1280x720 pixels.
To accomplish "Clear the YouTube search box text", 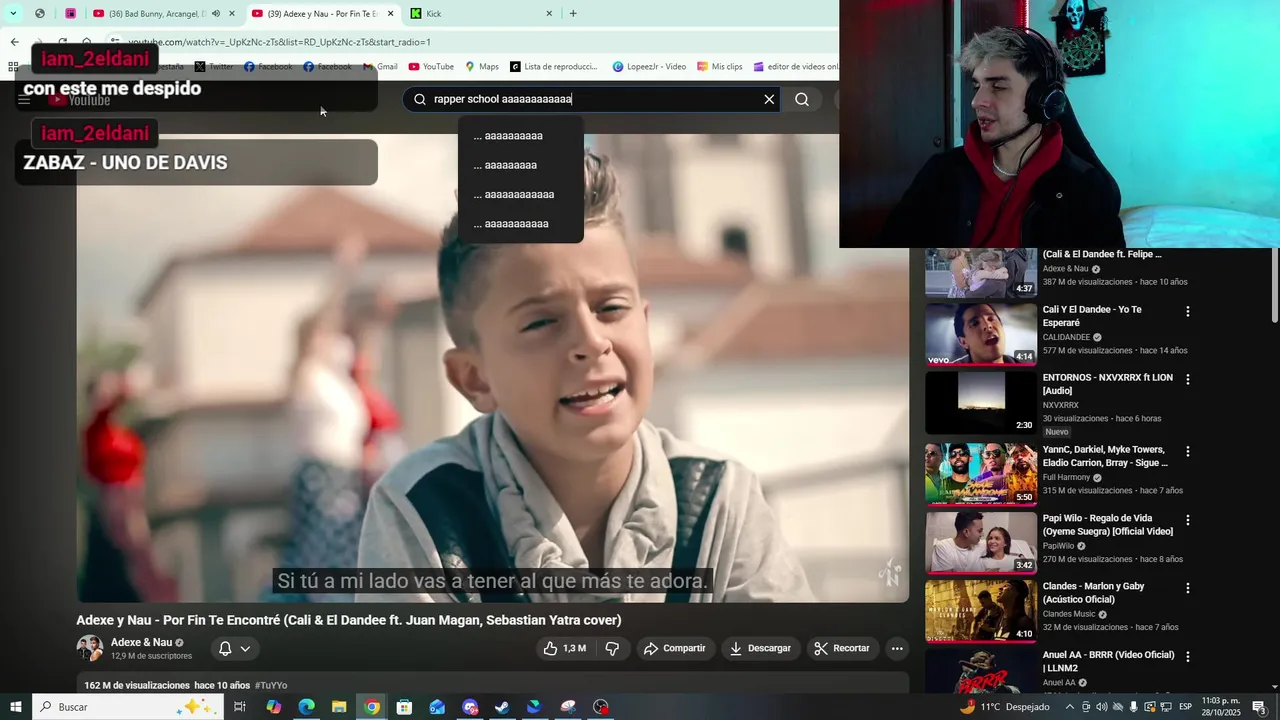I will (769, 99).
